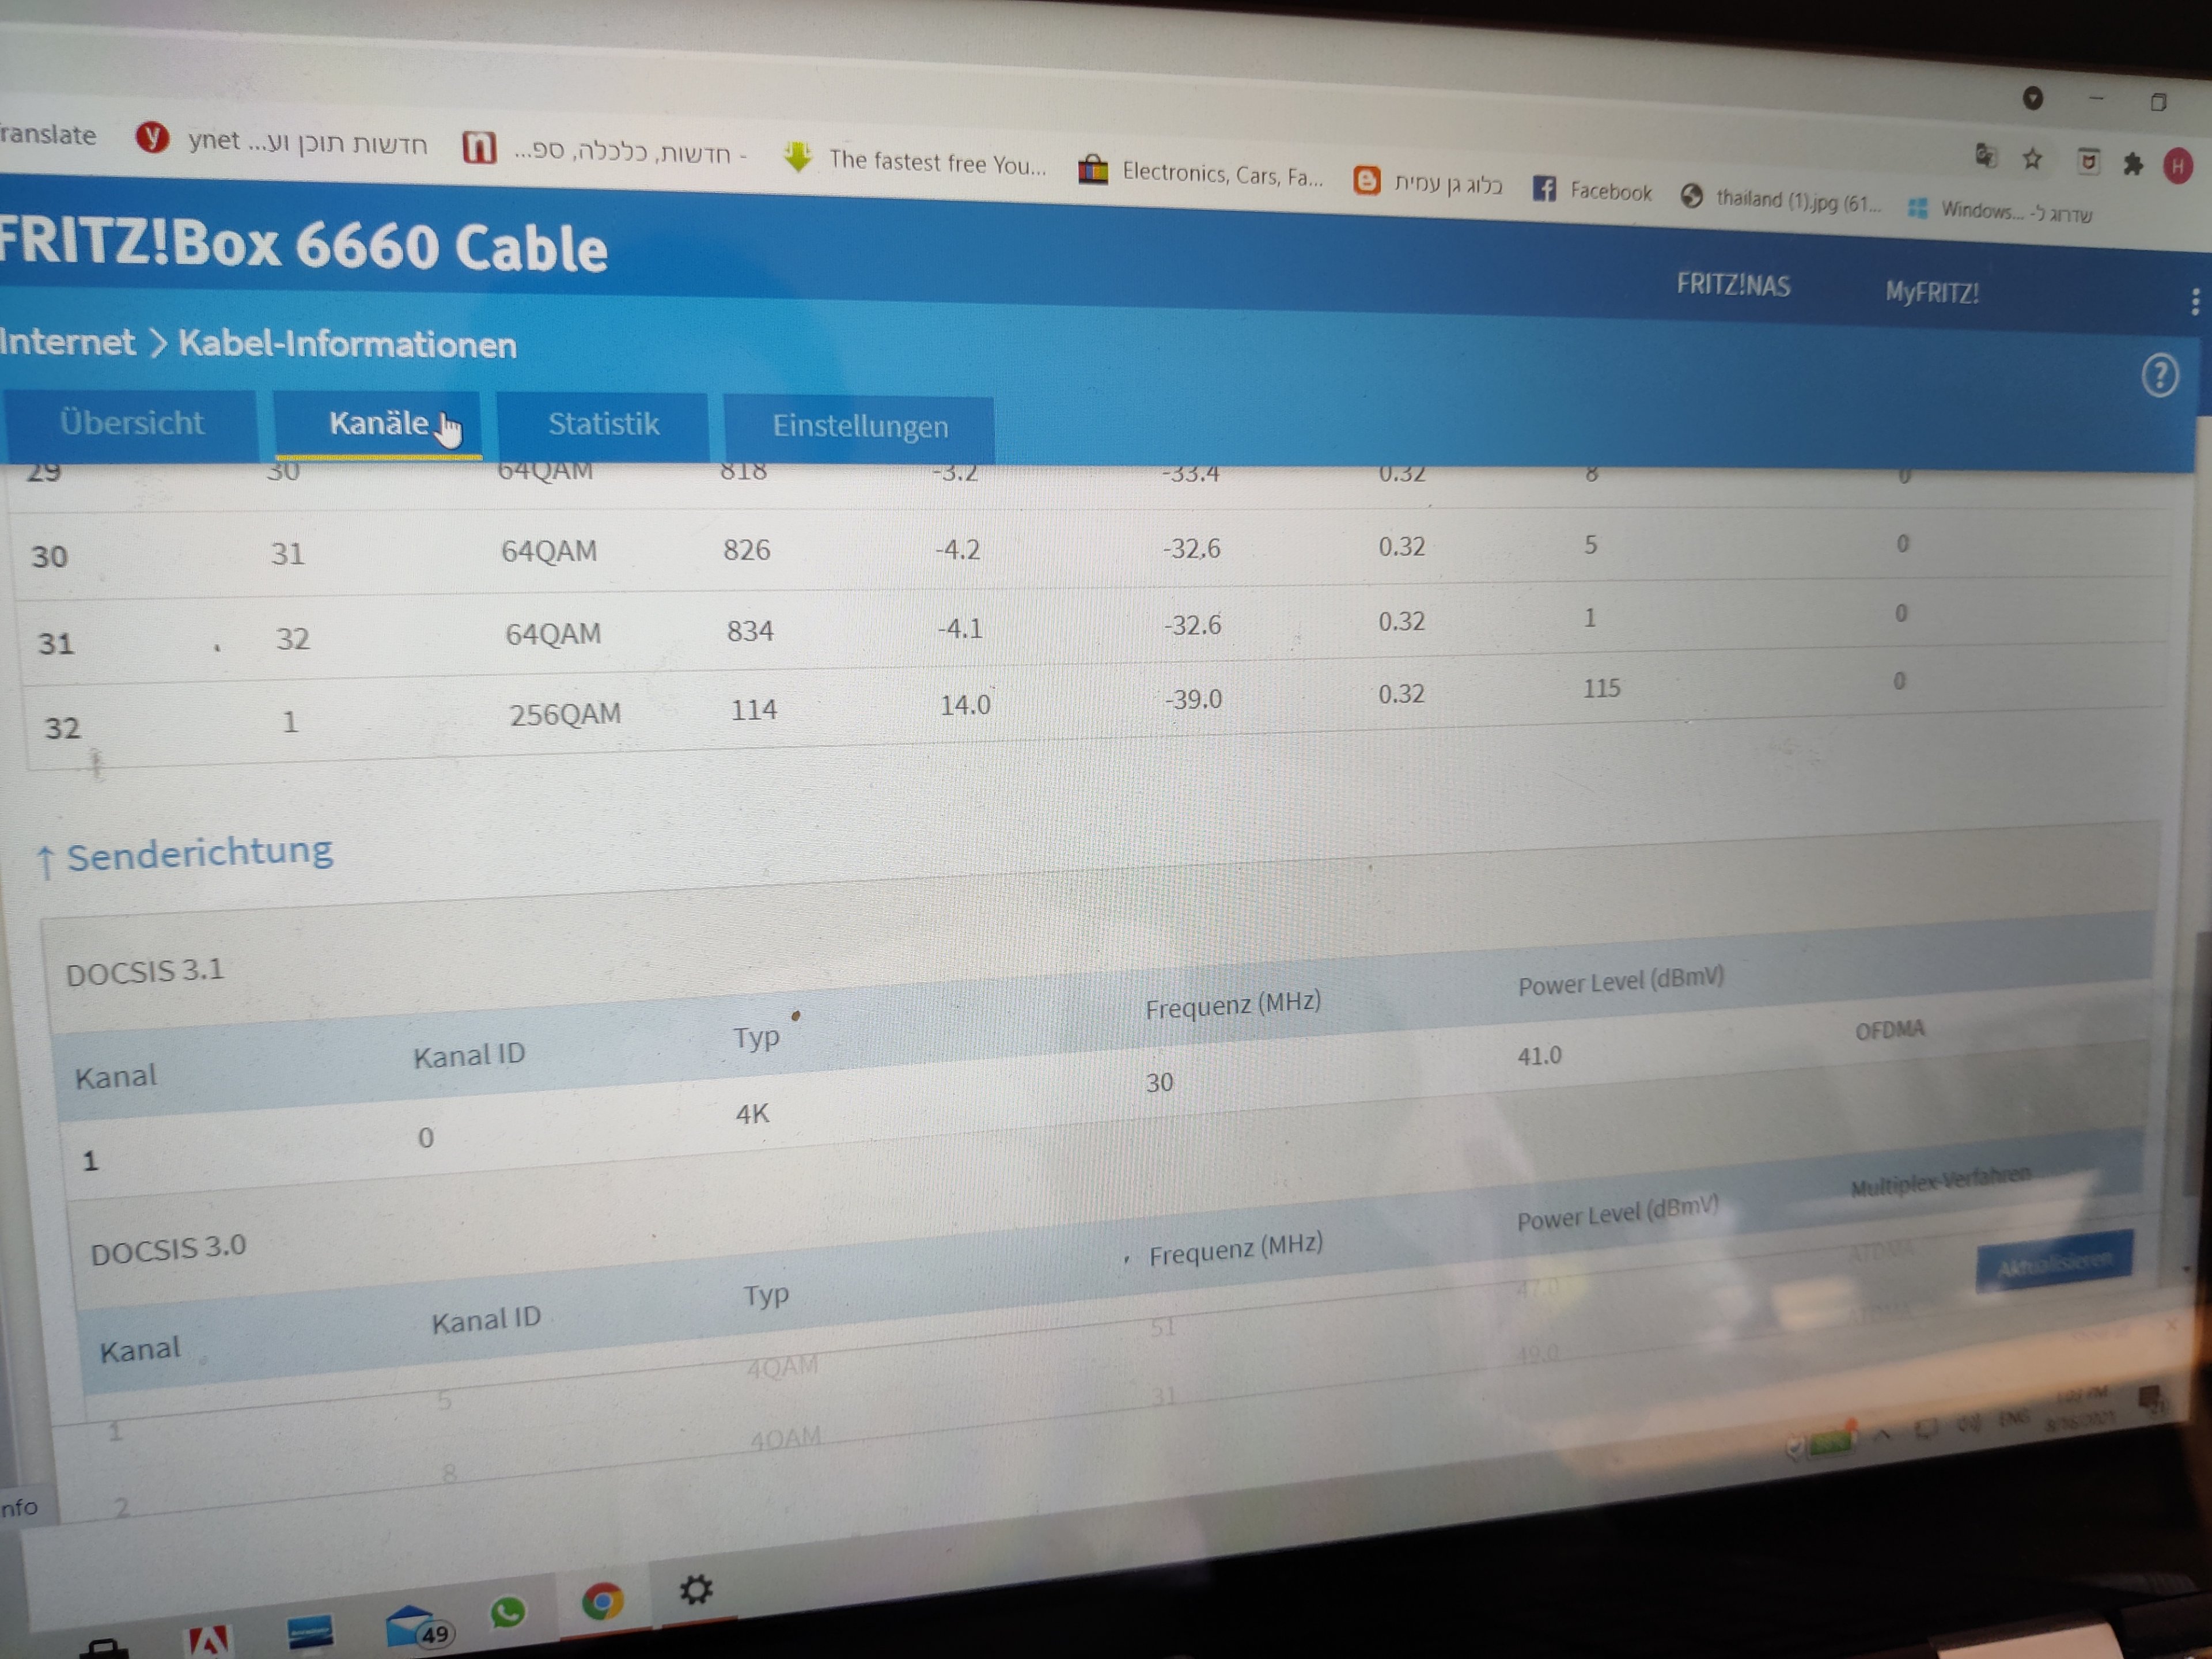The width and height of the screenshot is (2212, 1659).
Task: Click the McAfee extension icon
Action: point(2088,161)
